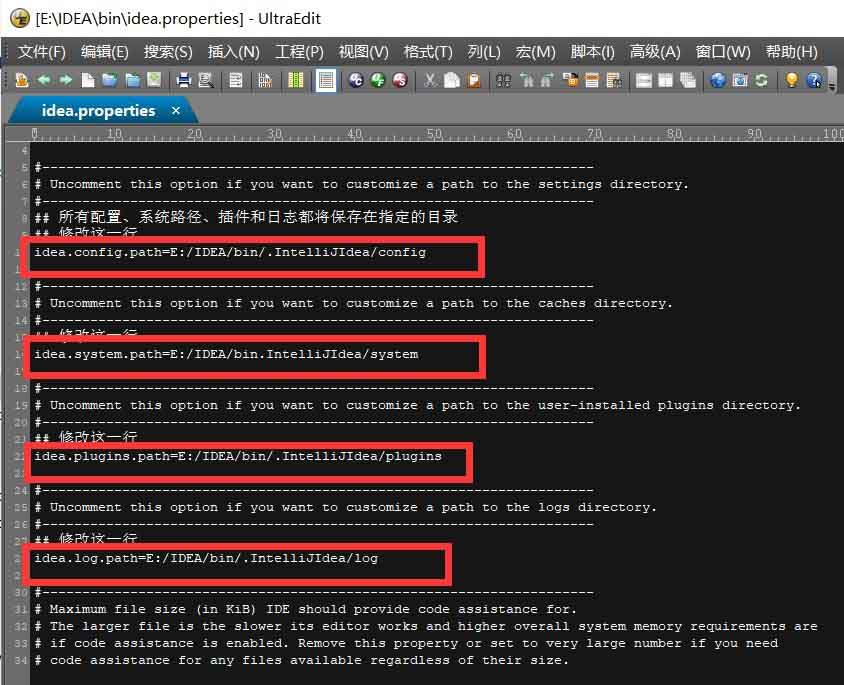Image resolution: width=844 pixels, height=685 pixels.
Task: Click the idea.plugins.path line
Action: coord(238,456)
